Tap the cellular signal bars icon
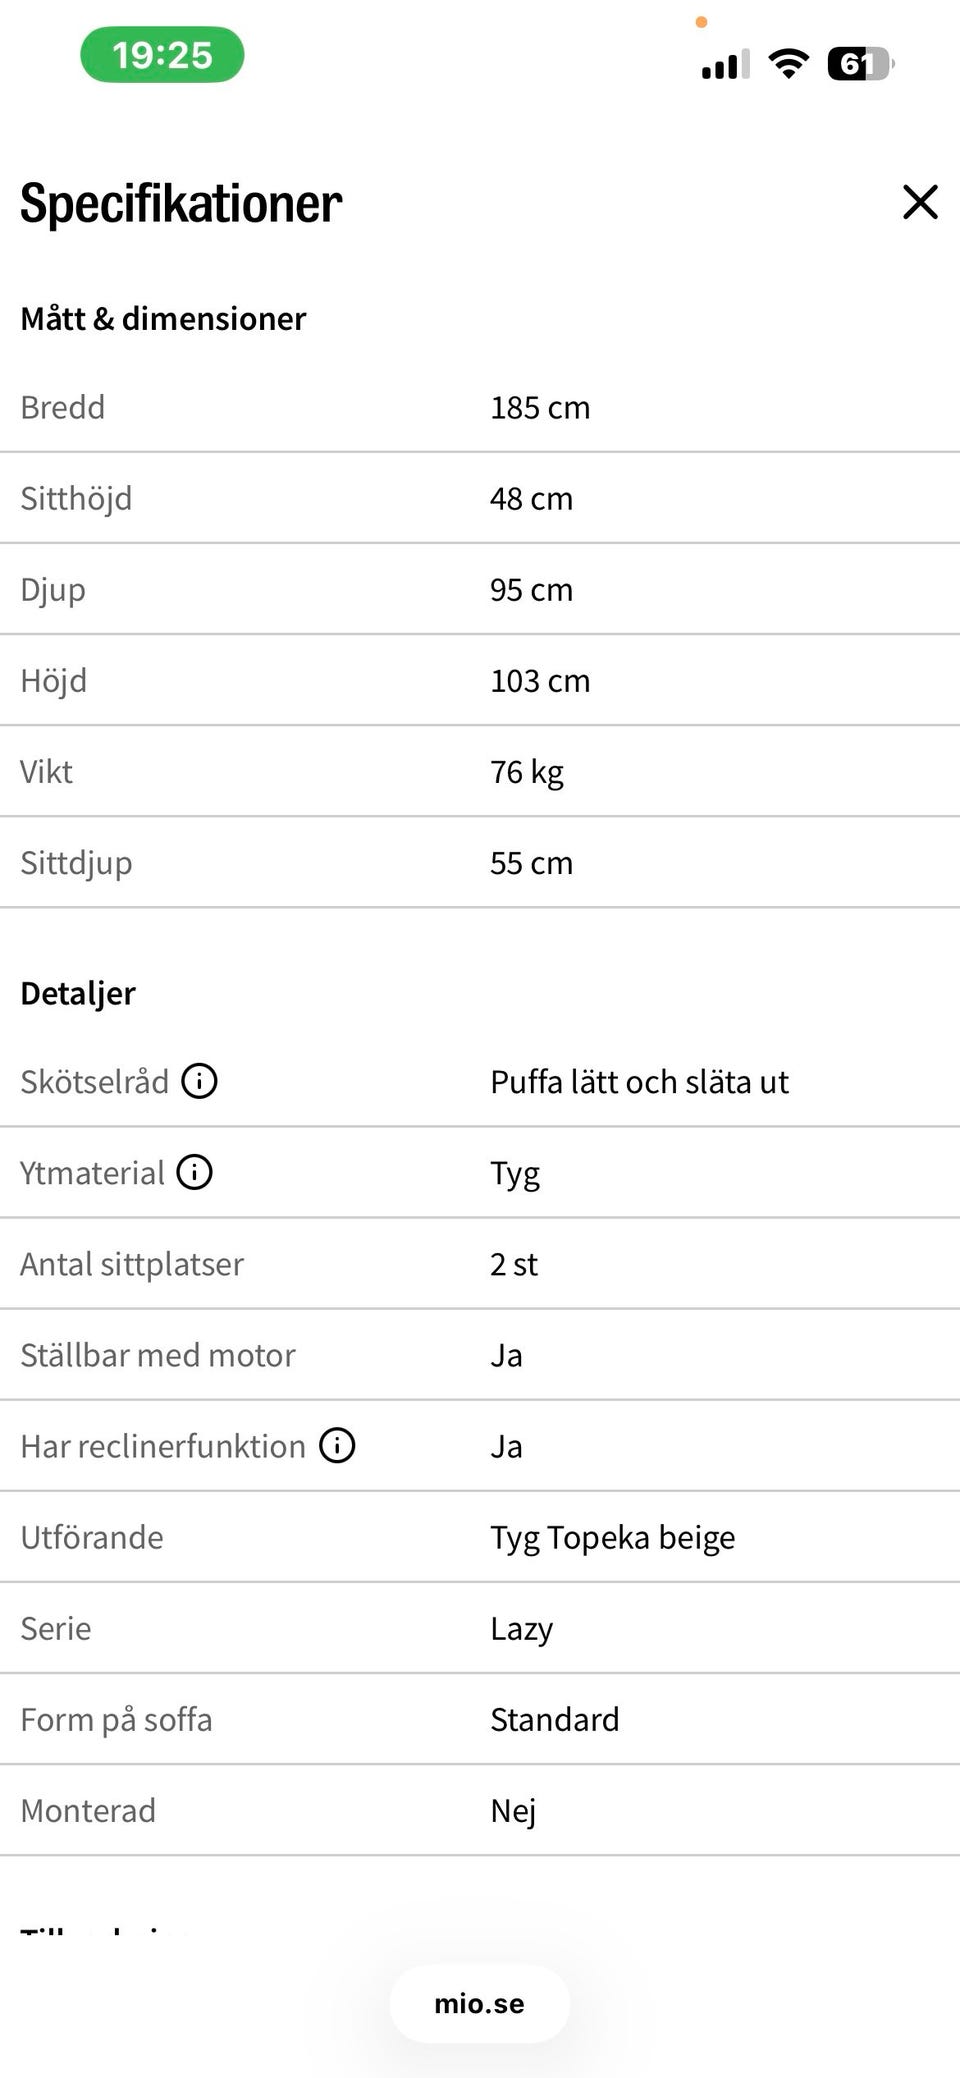This screenshot has height=2078, width=960. (726, 65)
